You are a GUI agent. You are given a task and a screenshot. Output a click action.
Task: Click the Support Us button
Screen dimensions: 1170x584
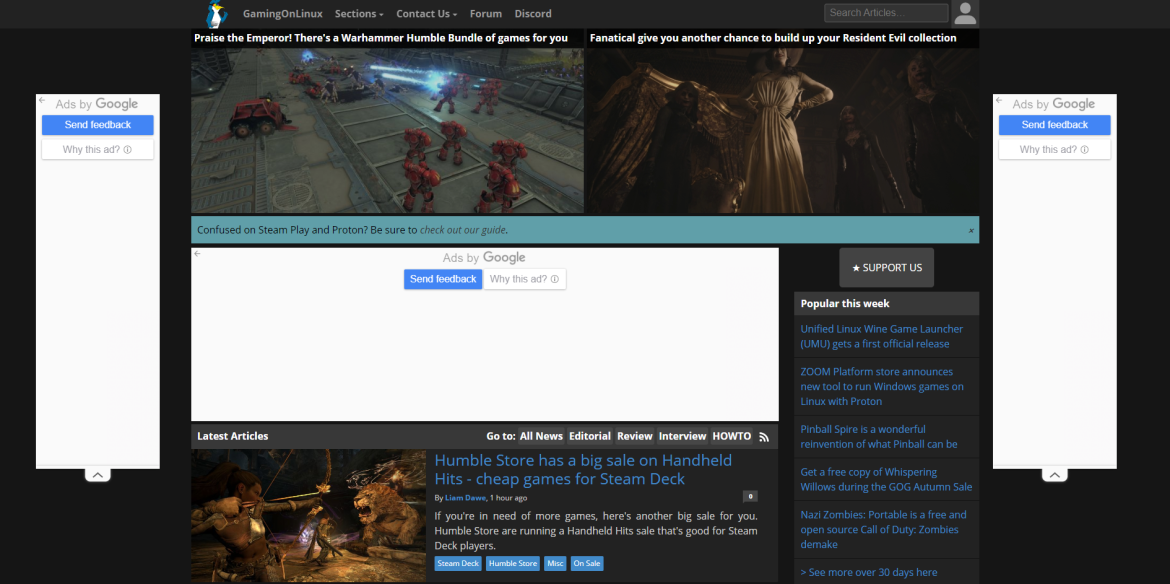tap(886, 268)
